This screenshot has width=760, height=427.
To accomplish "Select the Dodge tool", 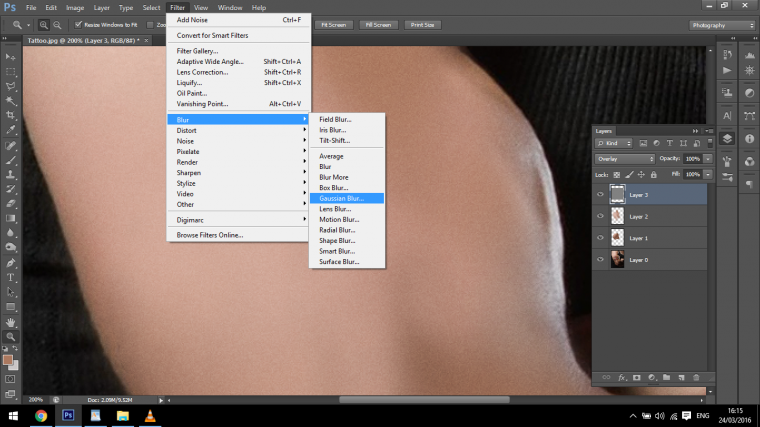I will (x=10, y=248).
